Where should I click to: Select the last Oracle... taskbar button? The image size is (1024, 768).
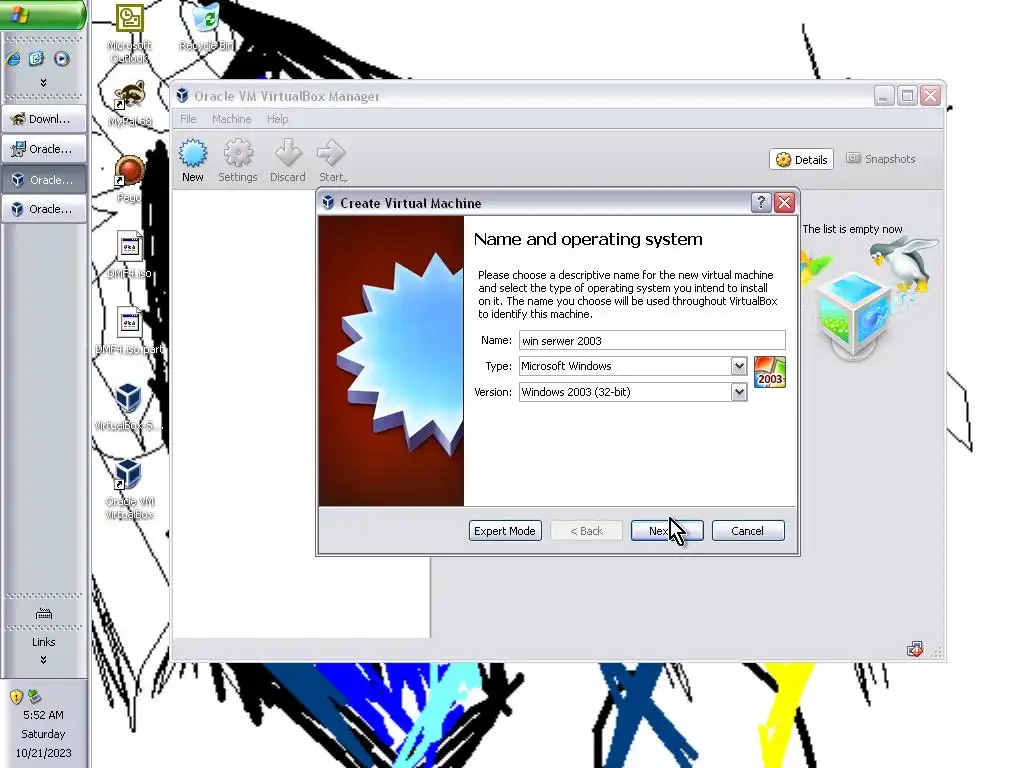point(44,209)
